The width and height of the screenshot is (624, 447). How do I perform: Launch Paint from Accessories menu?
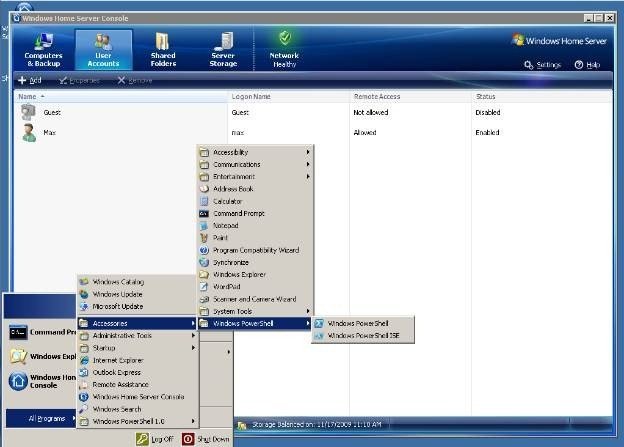click(x=255, y=238)
